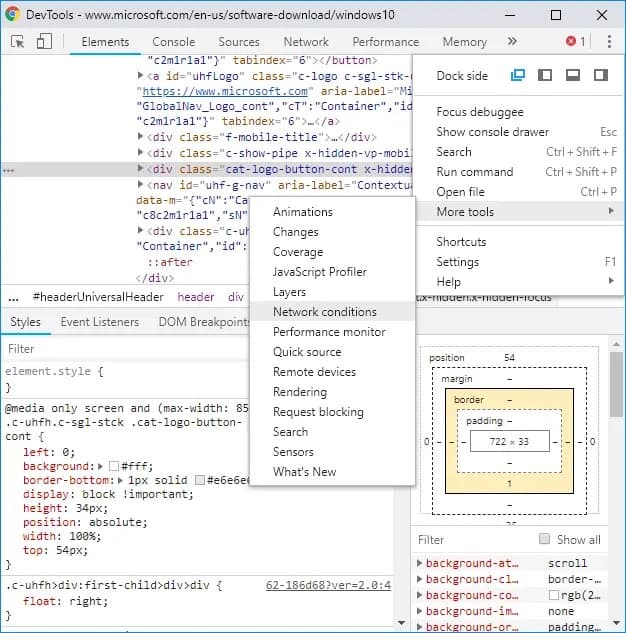Click the #fff background color swatch

[x=114, y=466]
